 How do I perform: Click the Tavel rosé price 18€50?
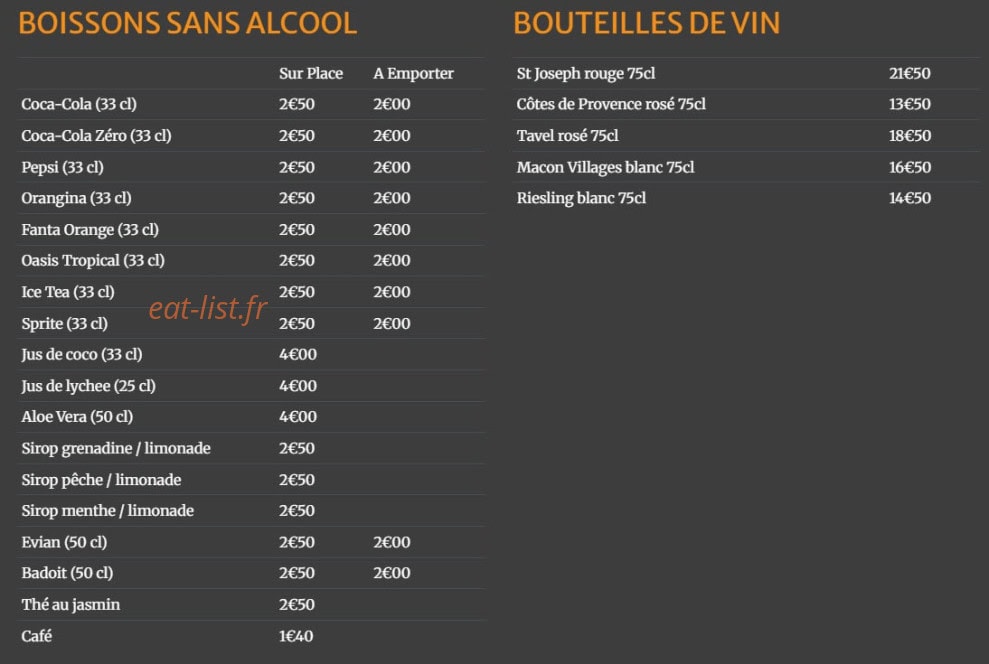pyautogui.click(x=910, y=136)
